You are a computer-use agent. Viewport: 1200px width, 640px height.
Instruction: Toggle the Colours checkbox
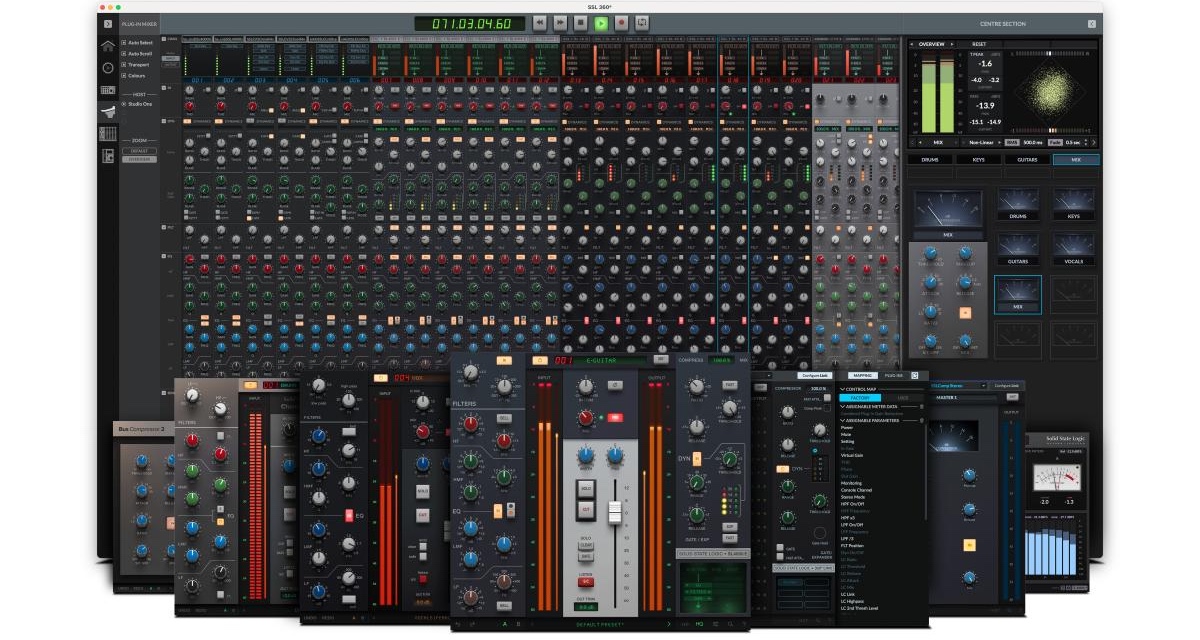pyautogui.click(x=124, y=75)
